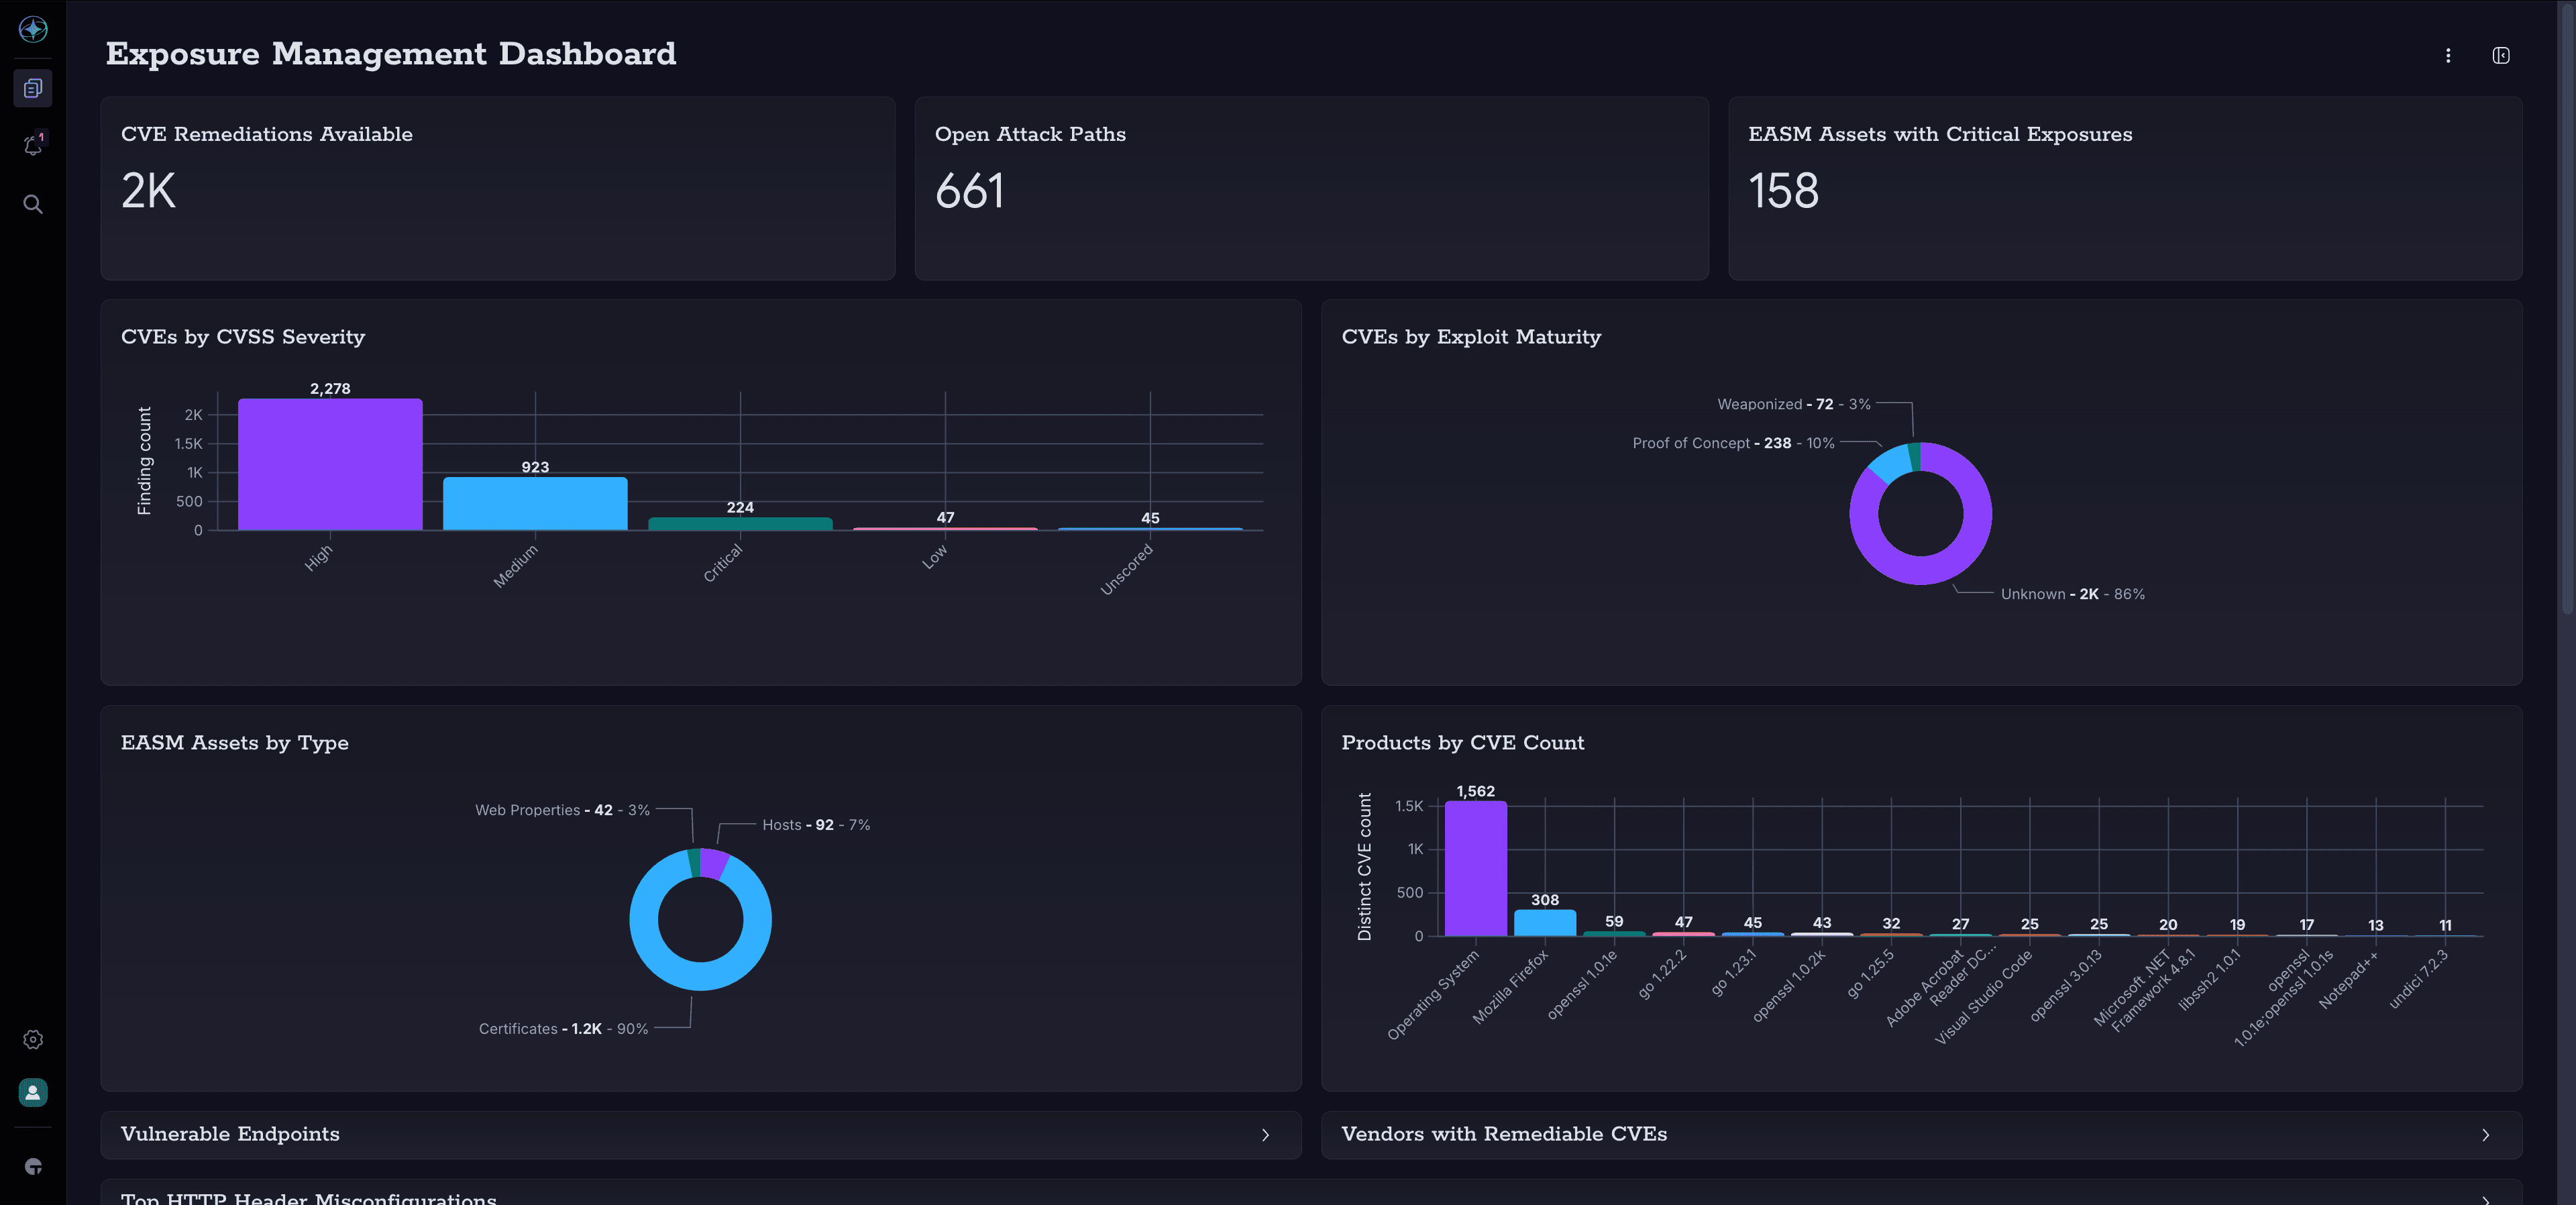Click the 'libssh2 1.0.1' axis label

point(2209,980)
